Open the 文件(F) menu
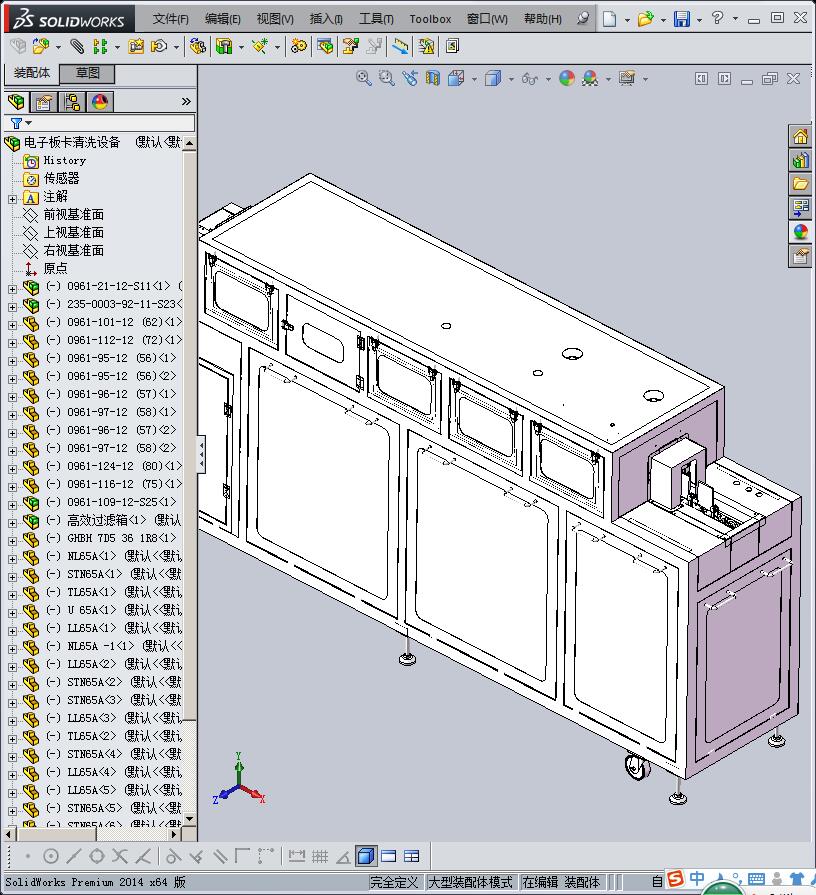816x895 pixels. point(170,19)
